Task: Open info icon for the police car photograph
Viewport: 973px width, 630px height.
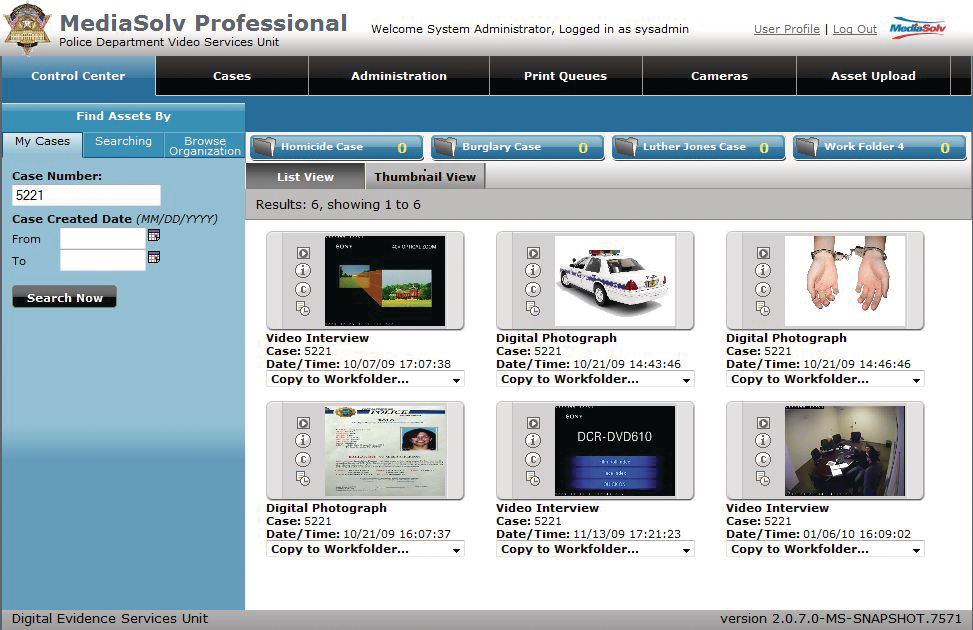Action: (533, 271)
